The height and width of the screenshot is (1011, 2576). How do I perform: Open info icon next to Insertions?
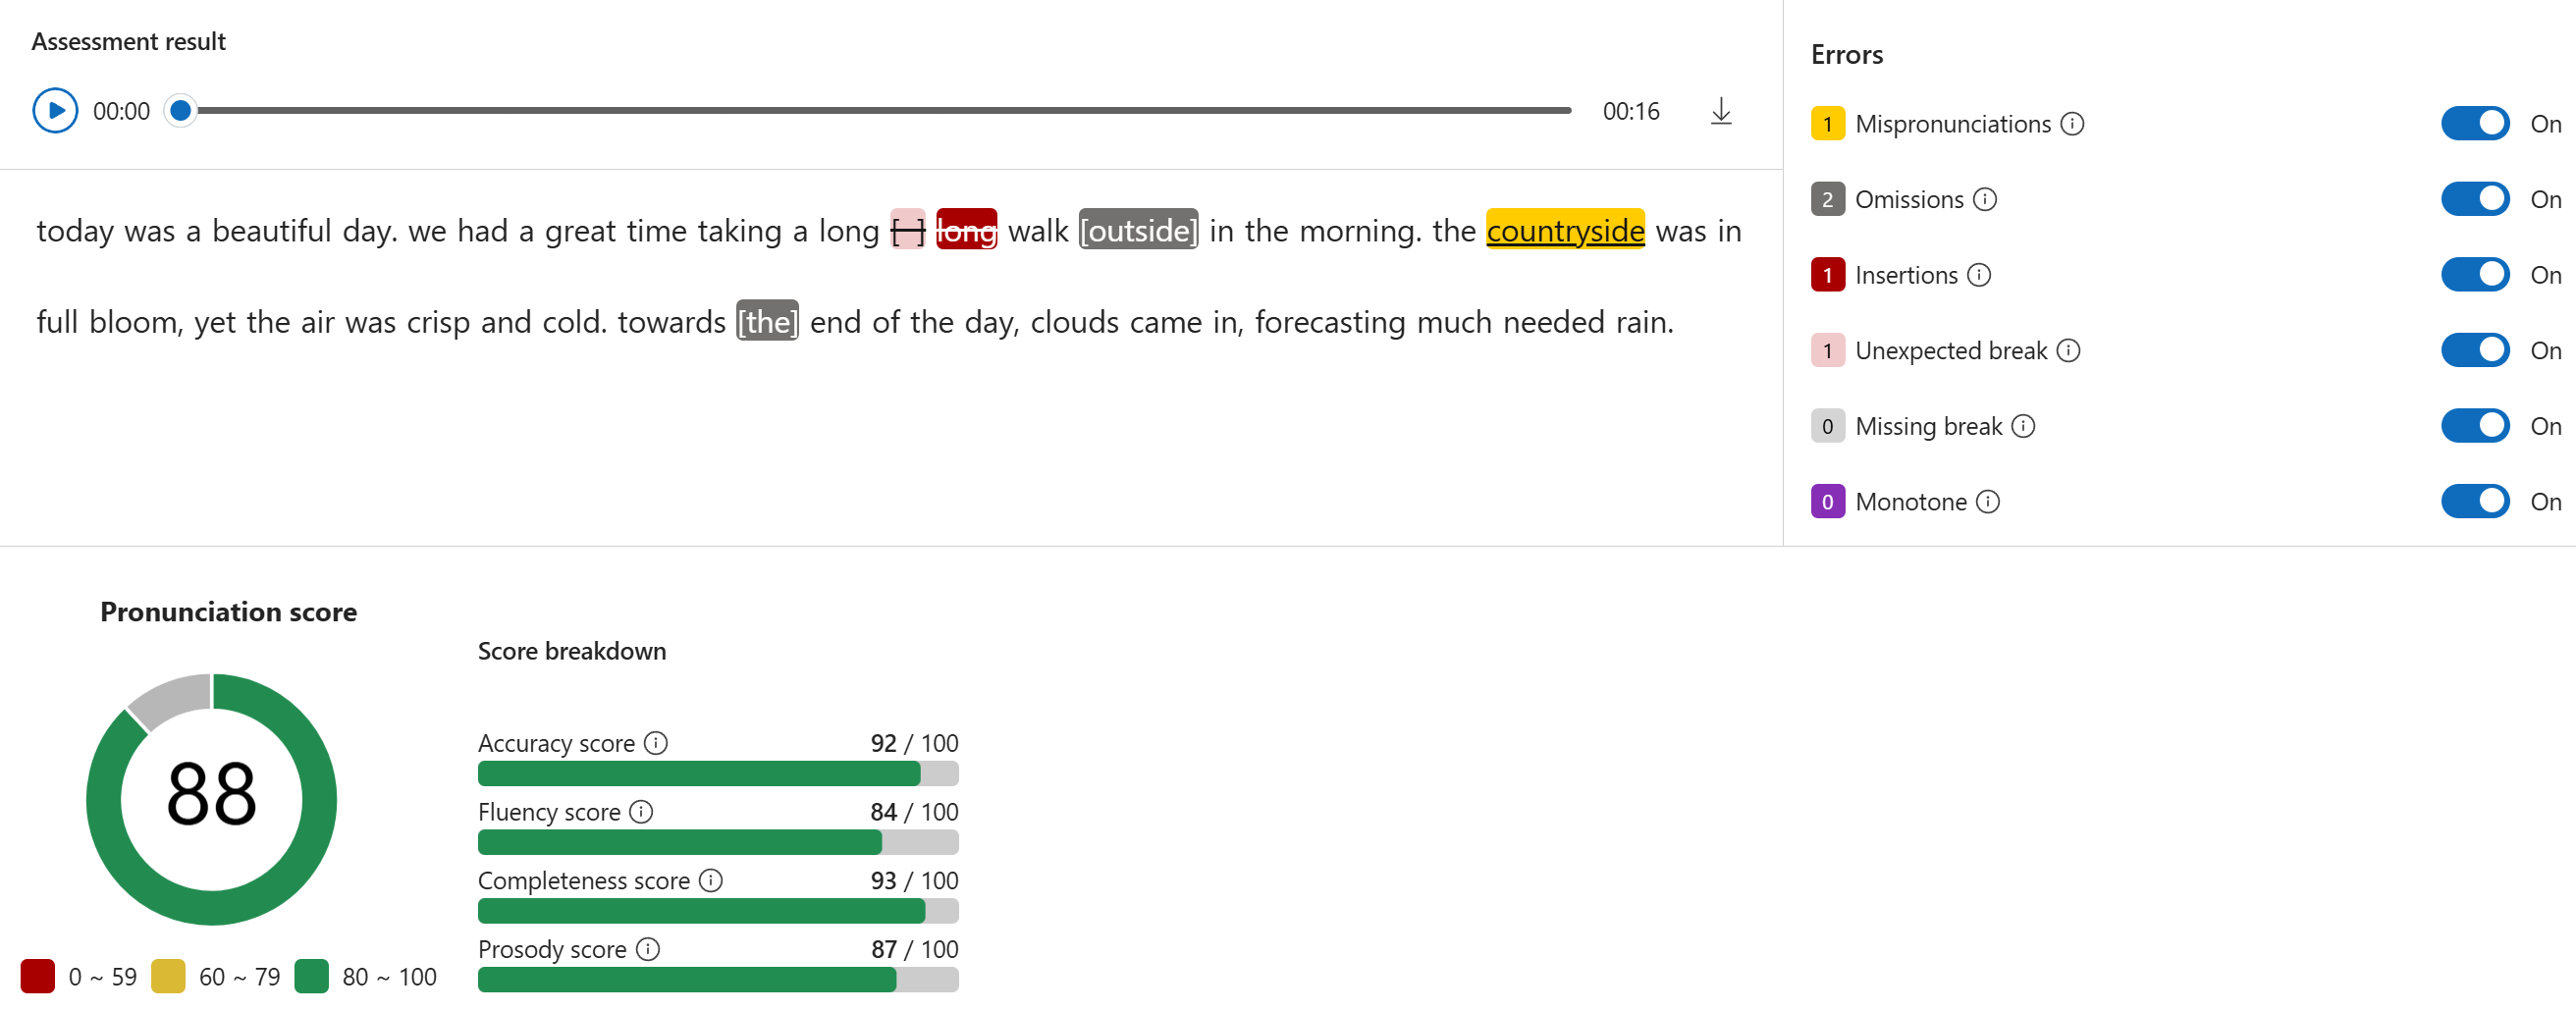[x=1978, y=275]
